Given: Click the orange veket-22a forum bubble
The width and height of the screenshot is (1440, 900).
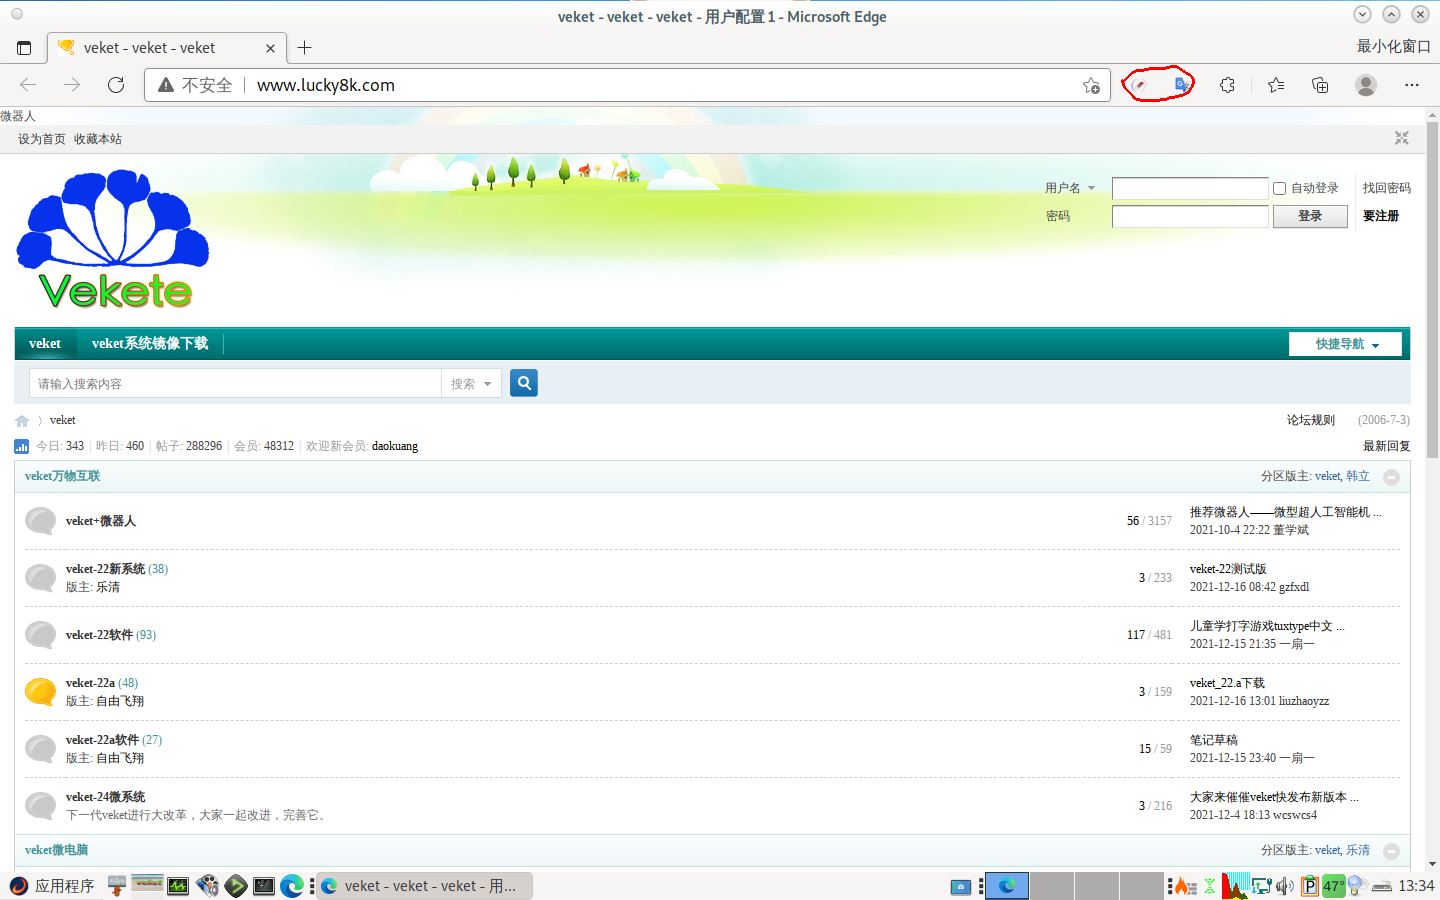Looking at the screenshot, I should (x=40, y=691).
